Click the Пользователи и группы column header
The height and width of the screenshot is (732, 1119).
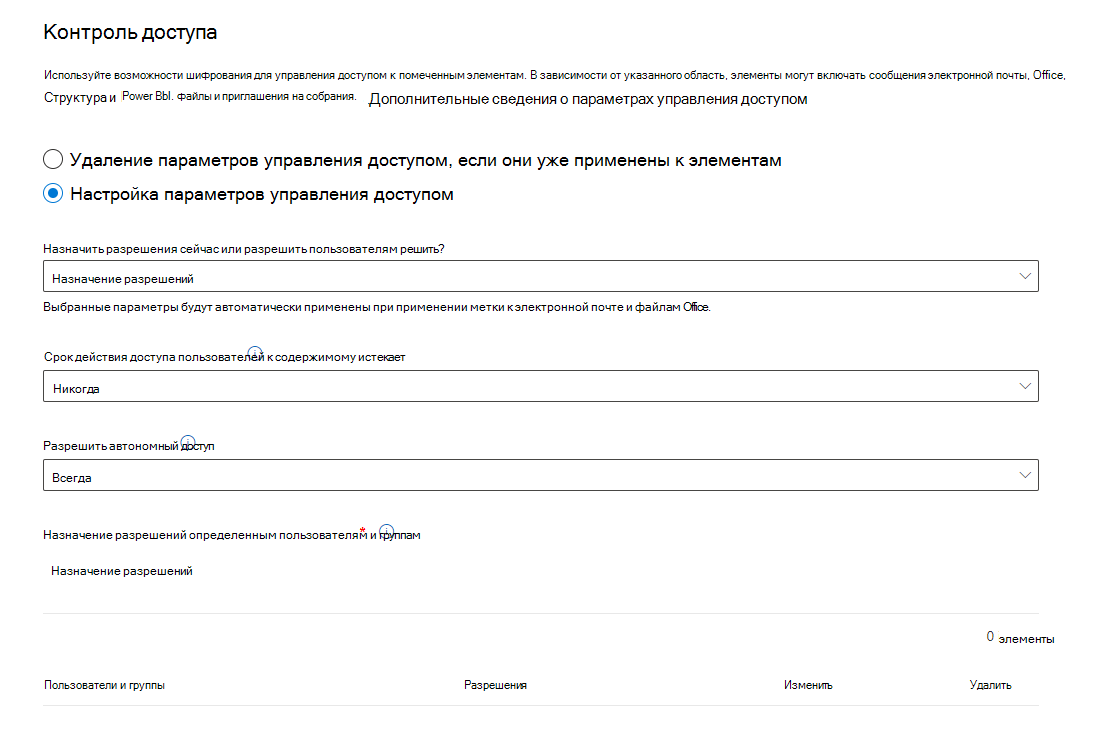[x=104, y=685]
